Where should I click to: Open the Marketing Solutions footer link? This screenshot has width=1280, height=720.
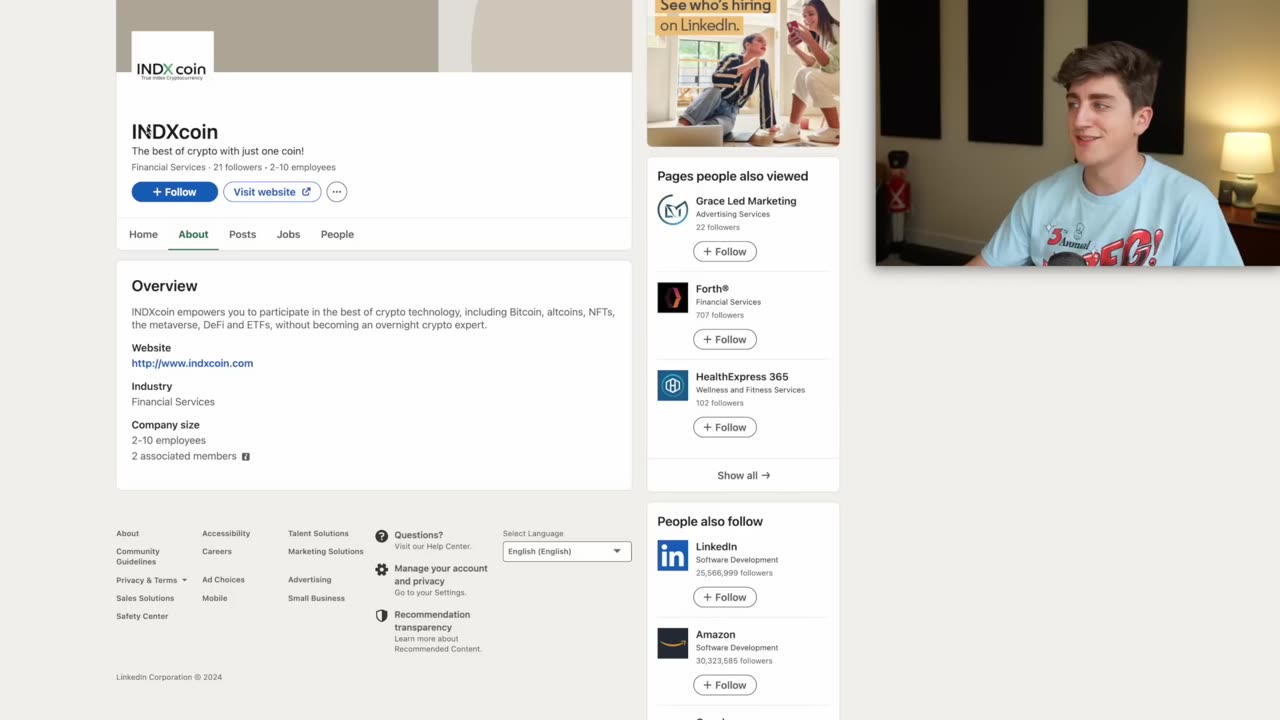click(x=326, y=552)
